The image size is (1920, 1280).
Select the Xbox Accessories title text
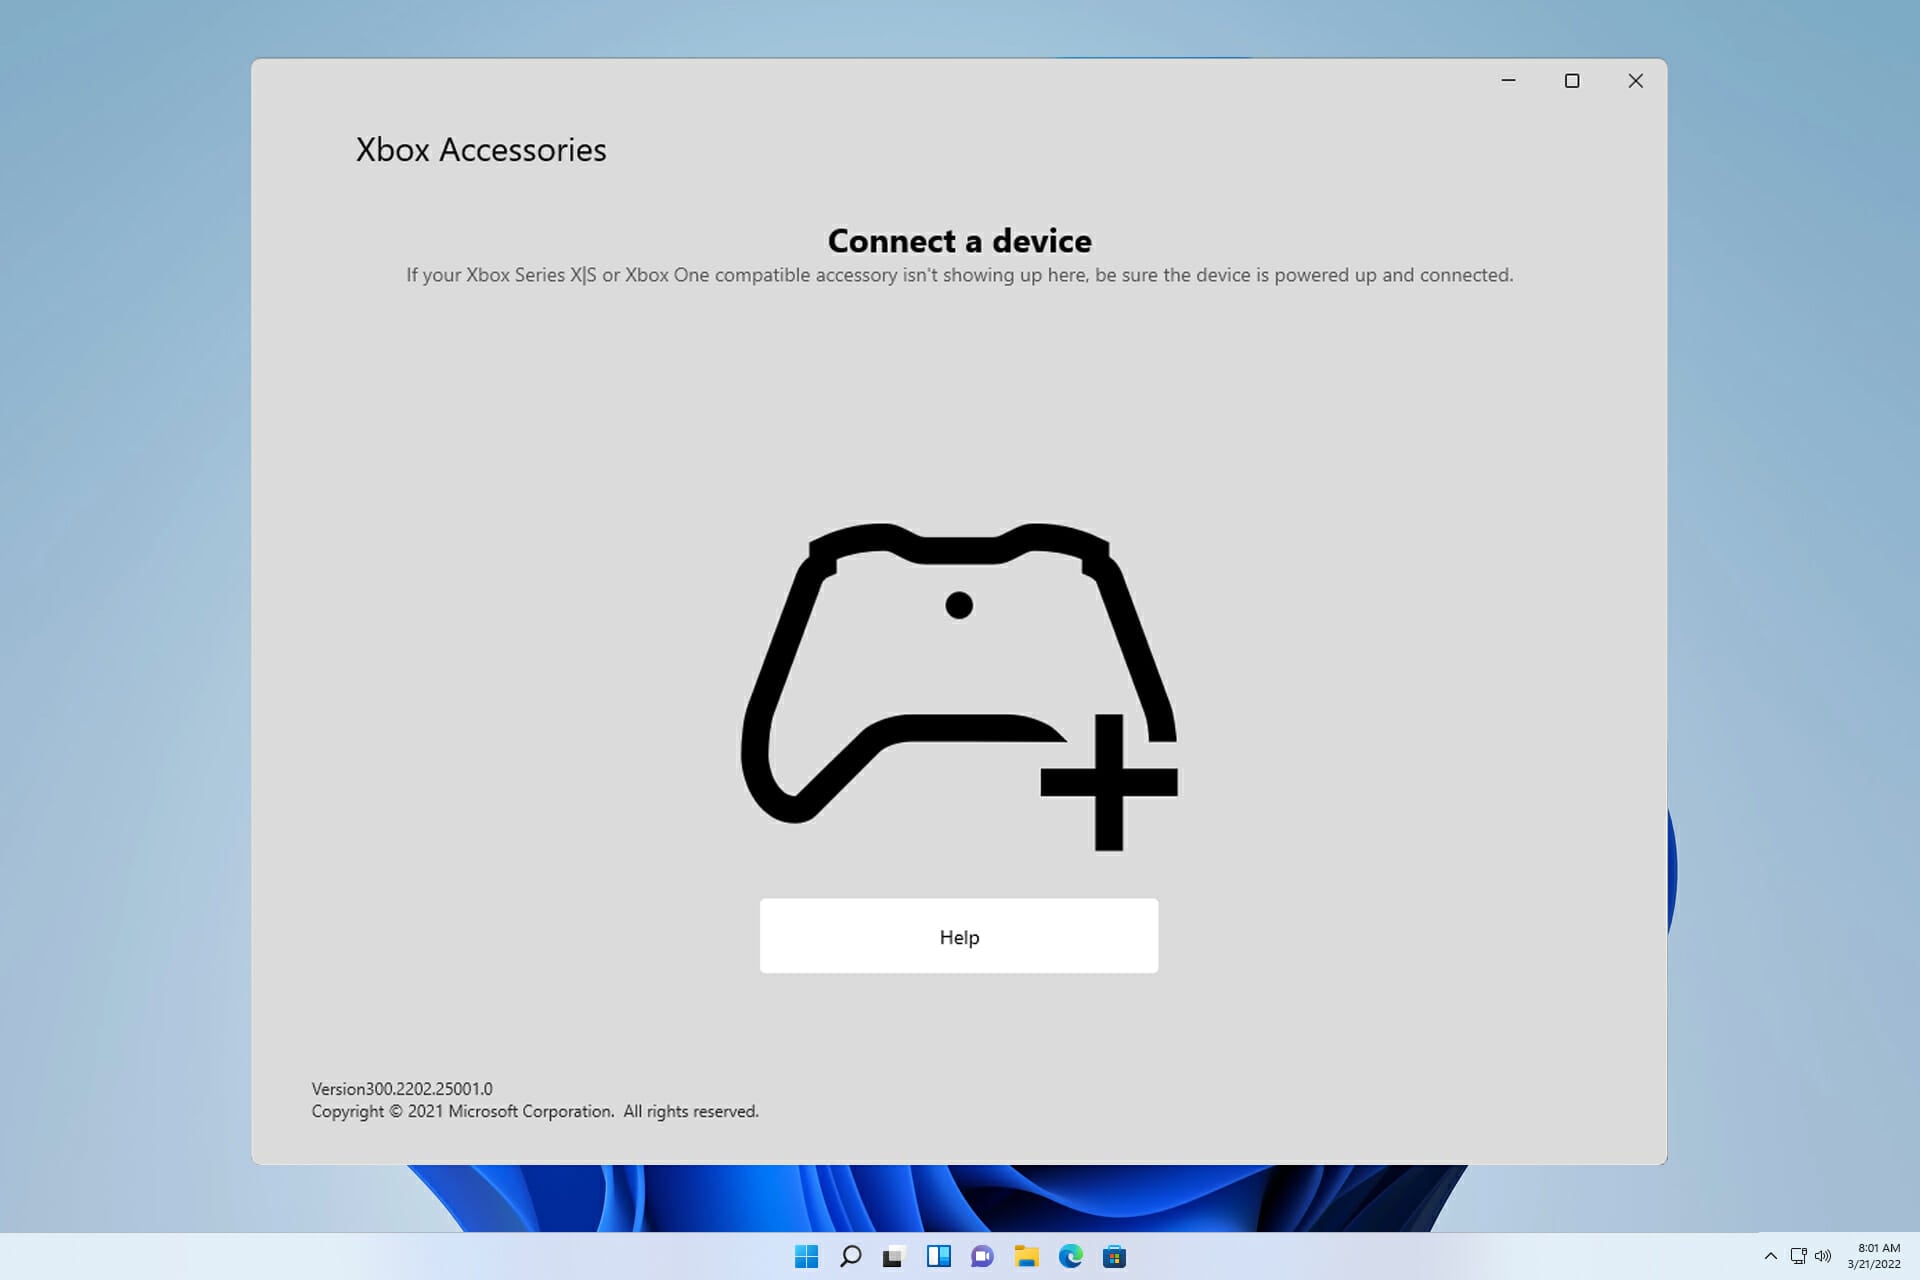(x=481, y=150)
